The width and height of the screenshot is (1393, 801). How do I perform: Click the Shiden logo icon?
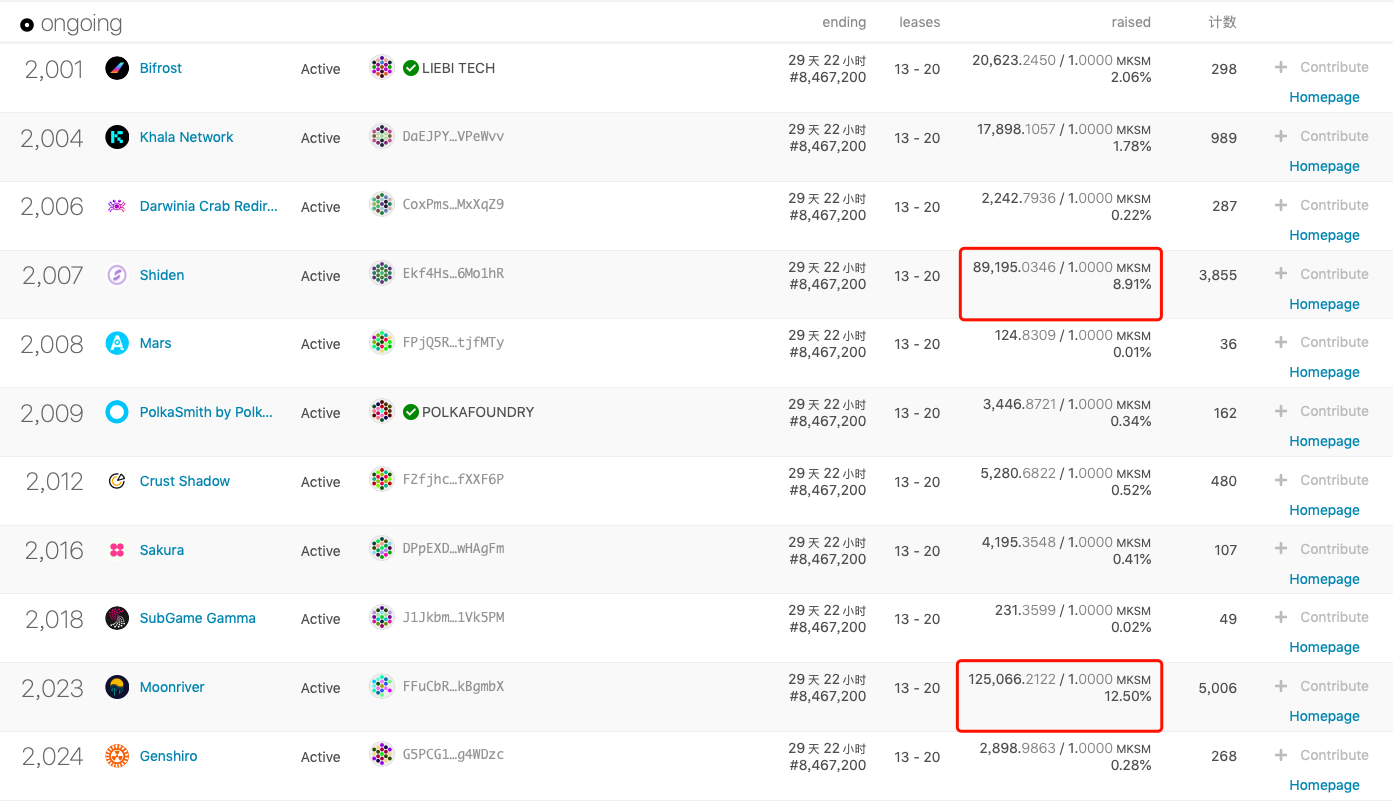[x=117, y=275]
